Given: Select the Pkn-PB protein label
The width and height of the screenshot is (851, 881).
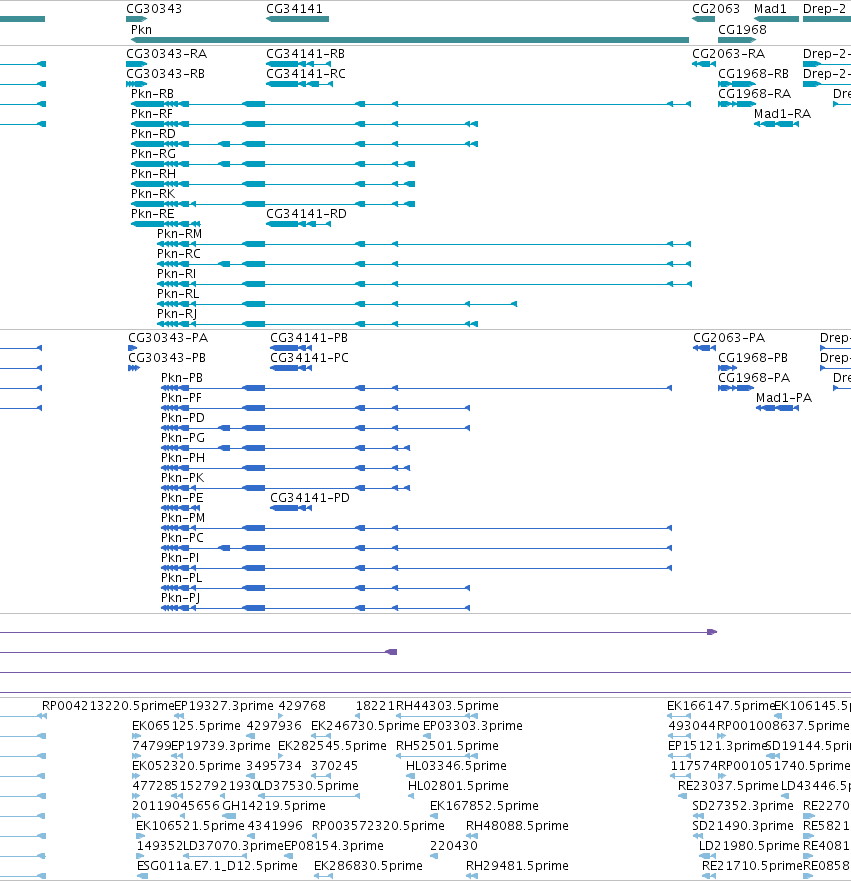Looking at the screenshot, I should click(x=182, y=378).
